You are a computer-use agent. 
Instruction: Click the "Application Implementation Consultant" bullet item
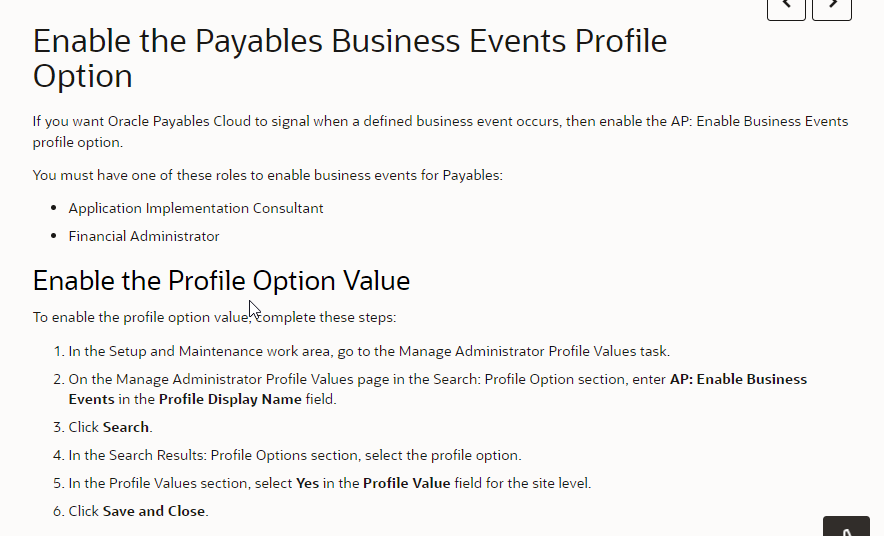pyautogui.click(x=196, y=208)
